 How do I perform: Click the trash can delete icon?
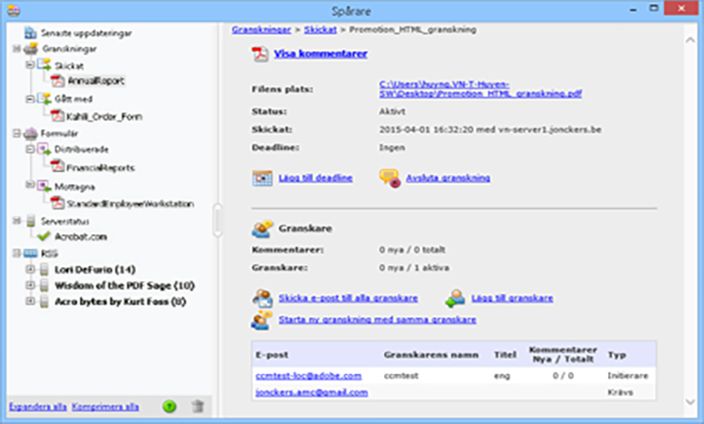198,406
